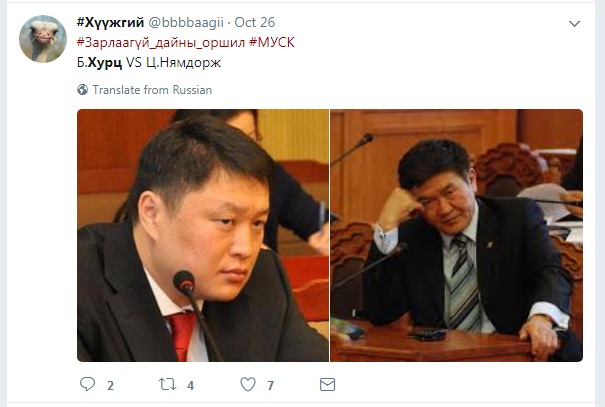This screenshot has width=605, height=407.
Task: Open left photo of man with red tie
Action: pyautogui.click(x=203, y=235)
